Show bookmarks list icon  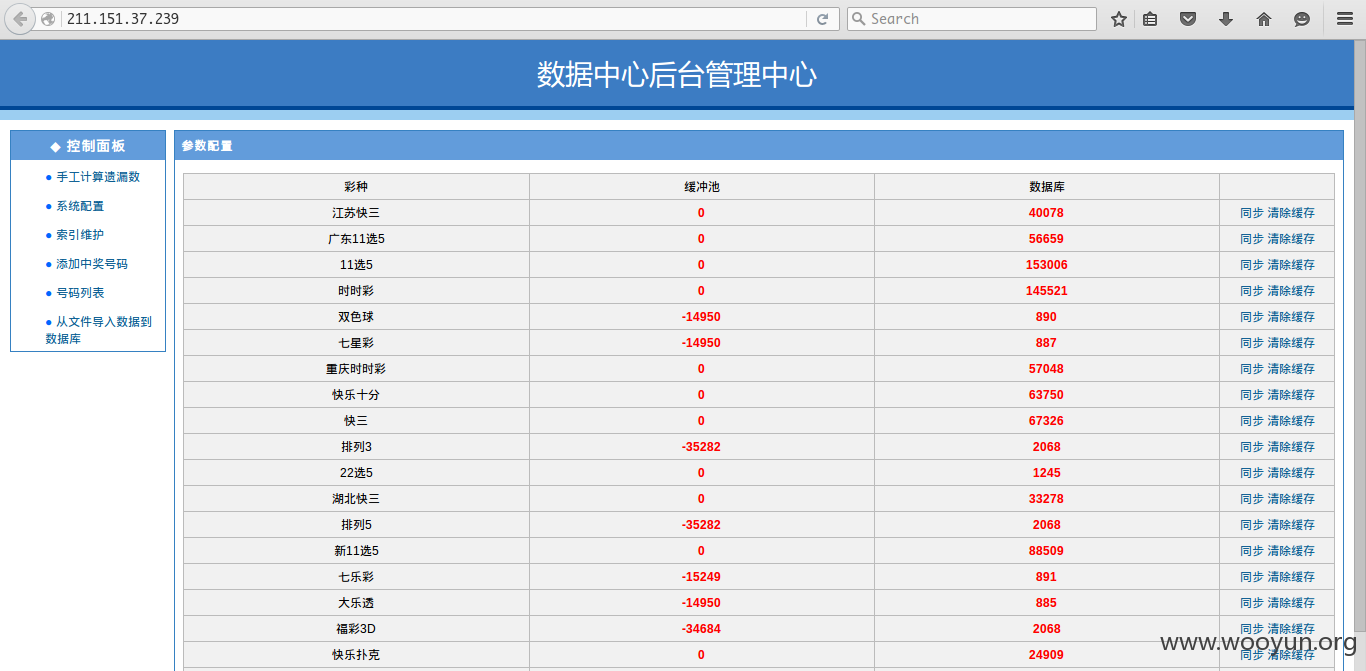point(1150,19)
